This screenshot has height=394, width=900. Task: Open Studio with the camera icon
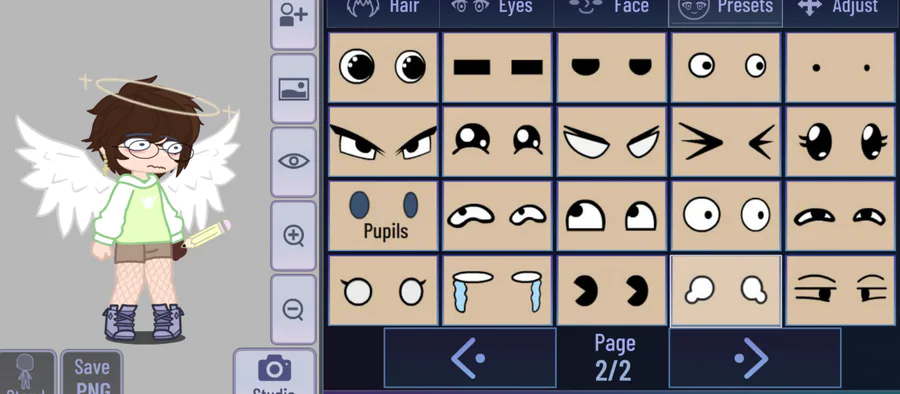click(274, 372)
